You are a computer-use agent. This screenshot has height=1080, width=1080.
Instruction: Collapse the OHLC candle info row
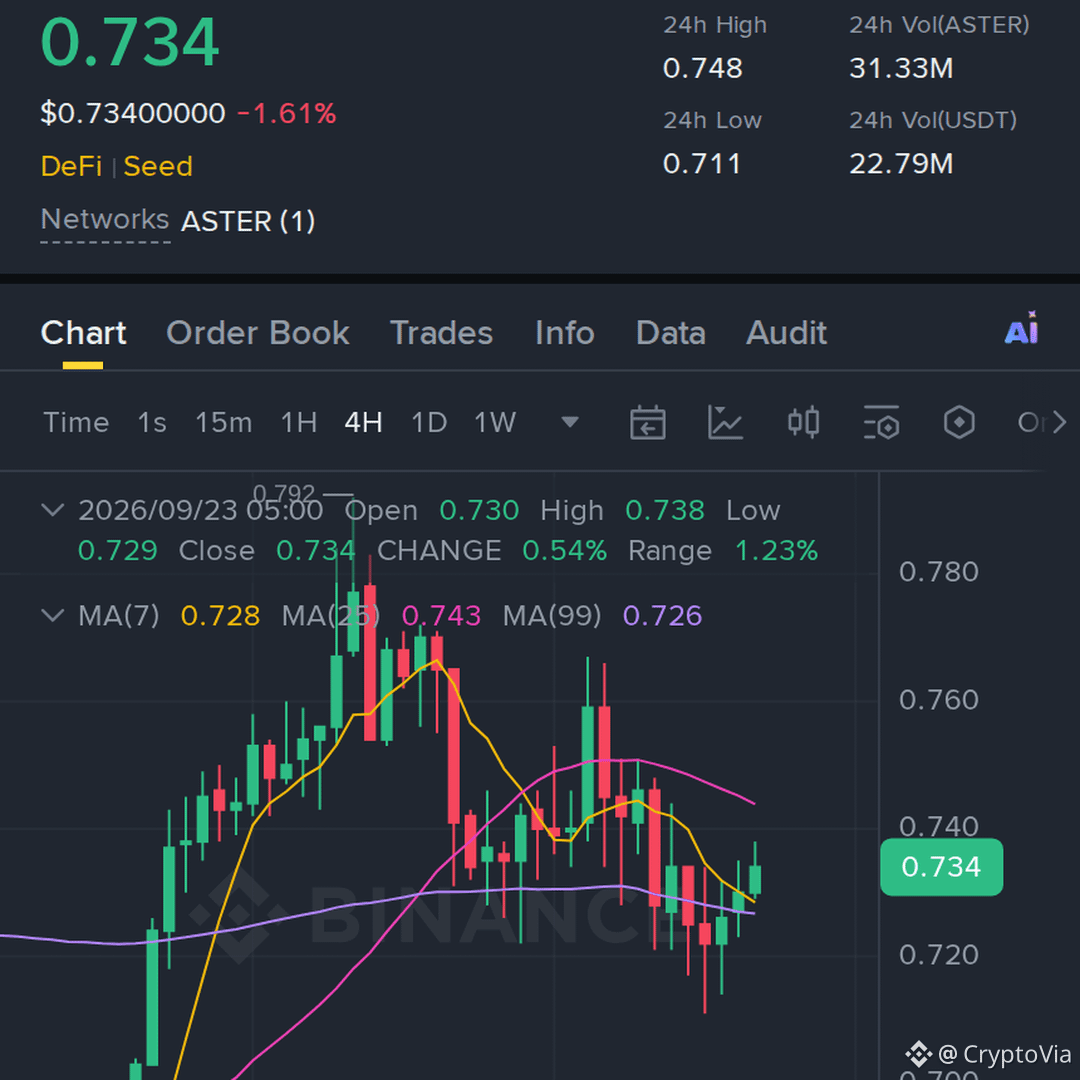[53, 510]
